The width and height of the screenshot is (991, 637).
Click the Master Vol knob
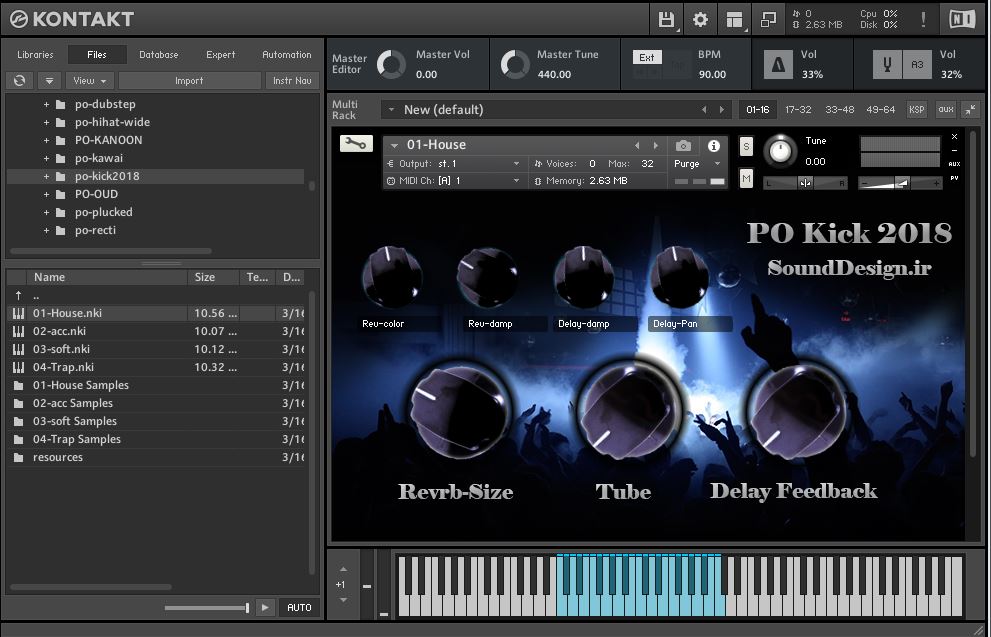tap(391, 64)
